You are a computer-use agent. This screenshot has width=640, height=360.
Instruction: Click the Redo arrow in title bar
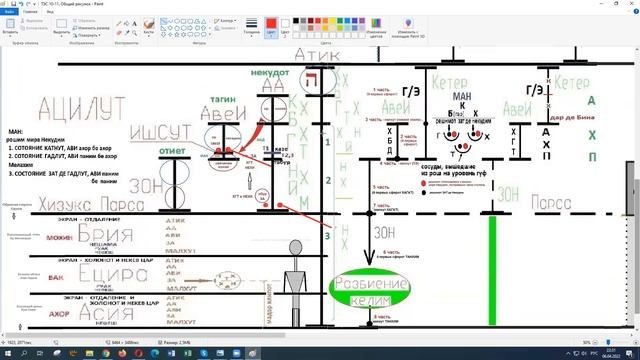pyautogui.click(x=29, y=4)
